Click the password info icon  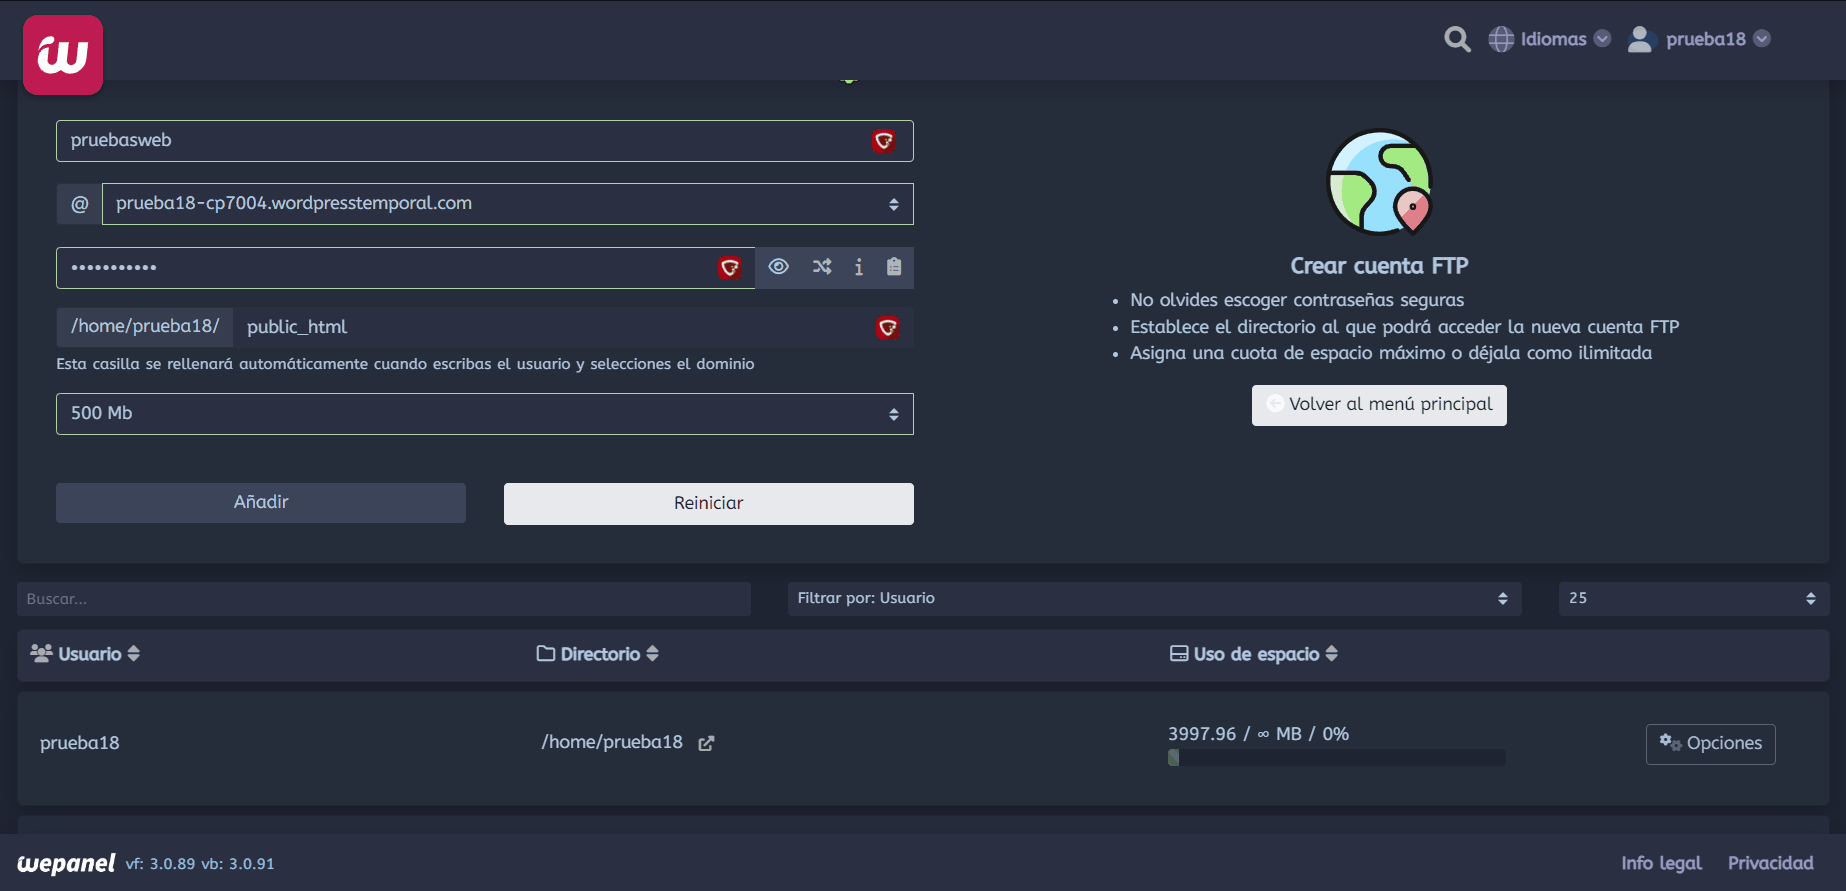pyautogui.click(x=858, y=267)
